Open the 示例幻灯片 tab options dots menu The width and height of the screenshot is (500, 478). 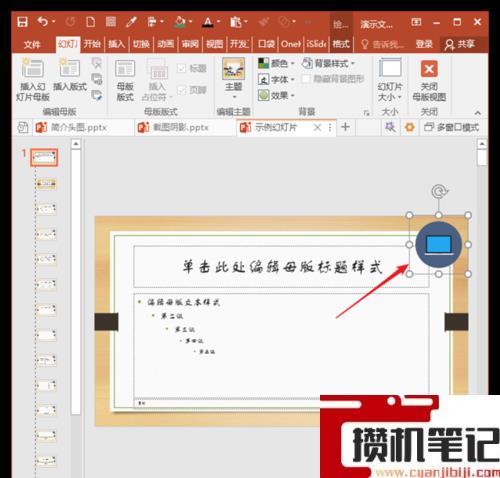(x=330, y=127)
